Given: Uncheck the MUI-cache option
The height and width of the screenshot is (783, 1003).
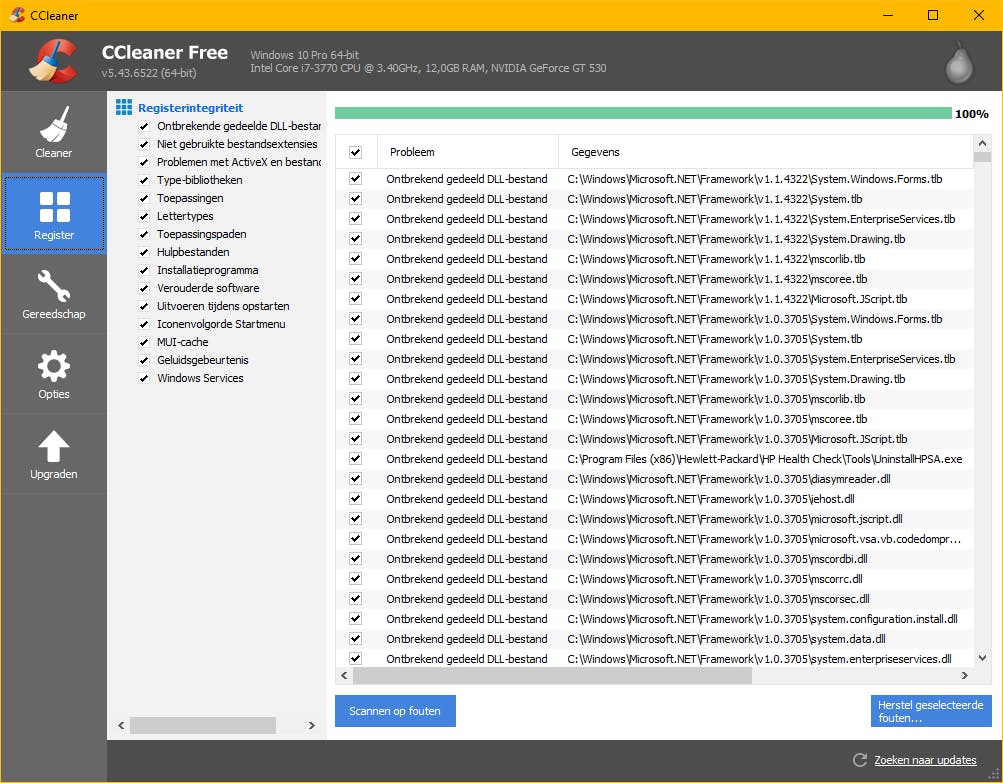Looking at the screenshot, I should click(144, 342).
